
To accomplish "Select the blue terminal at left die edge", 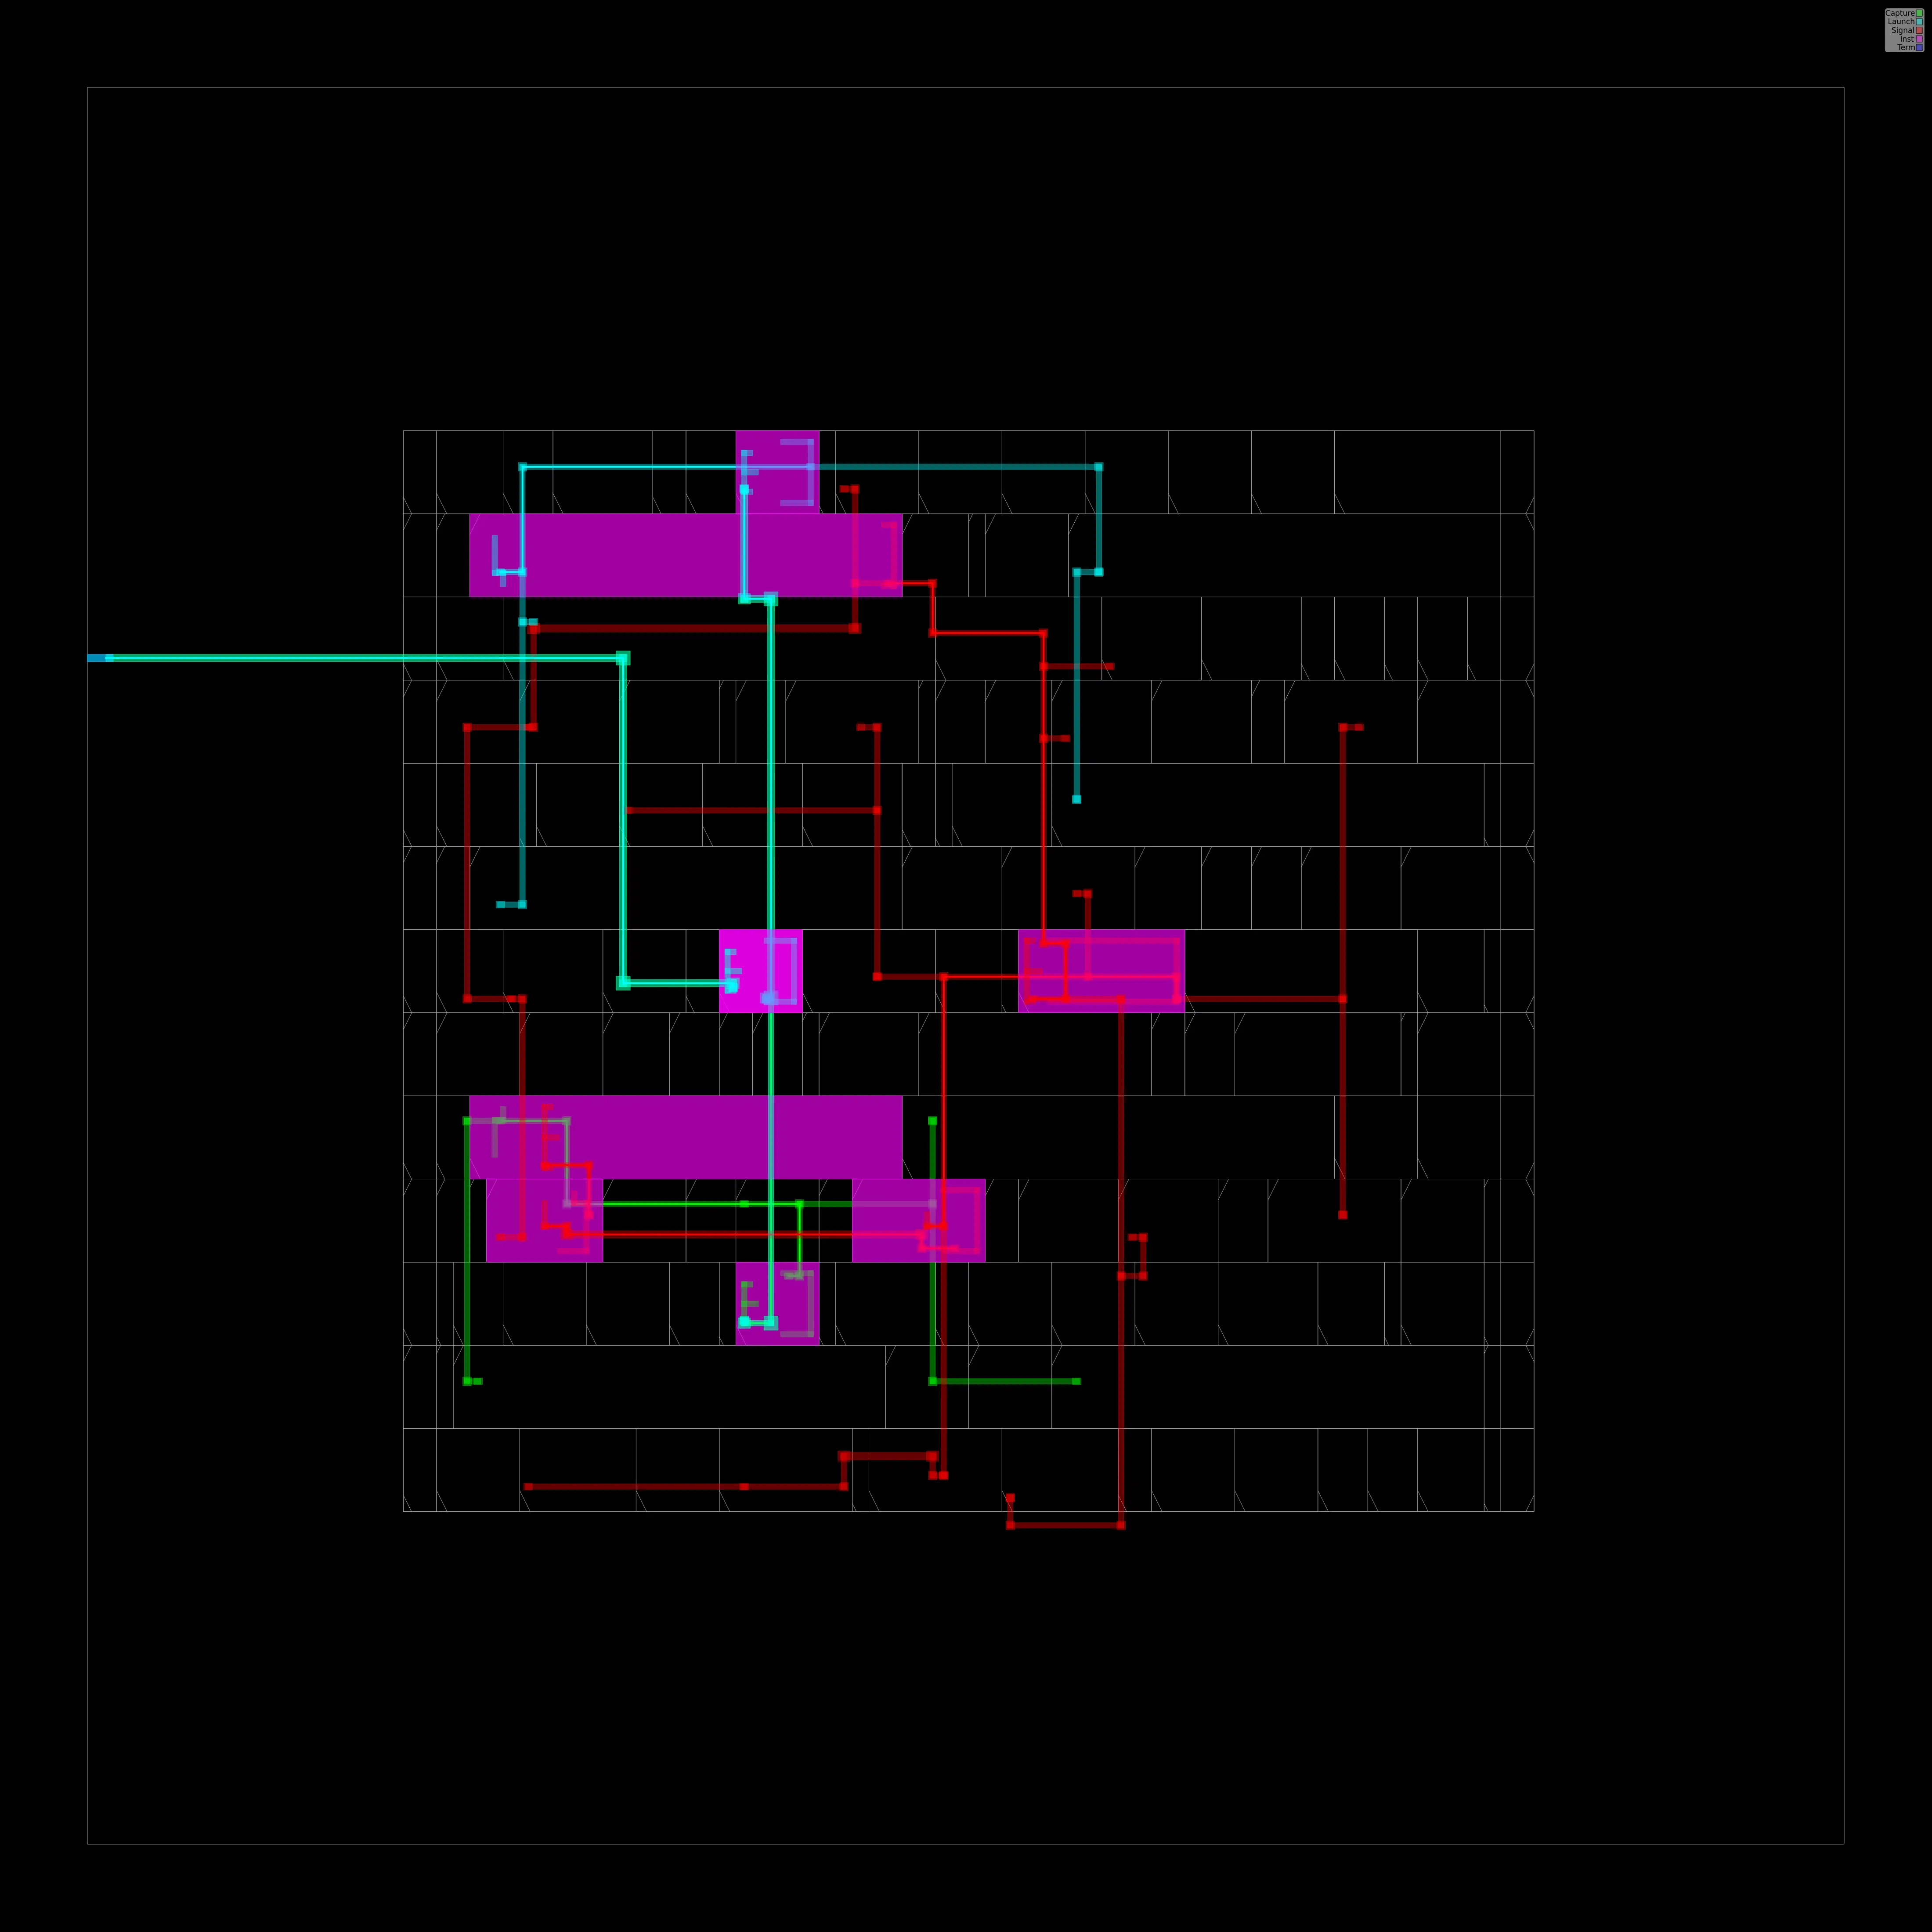I will click(99, 658).
